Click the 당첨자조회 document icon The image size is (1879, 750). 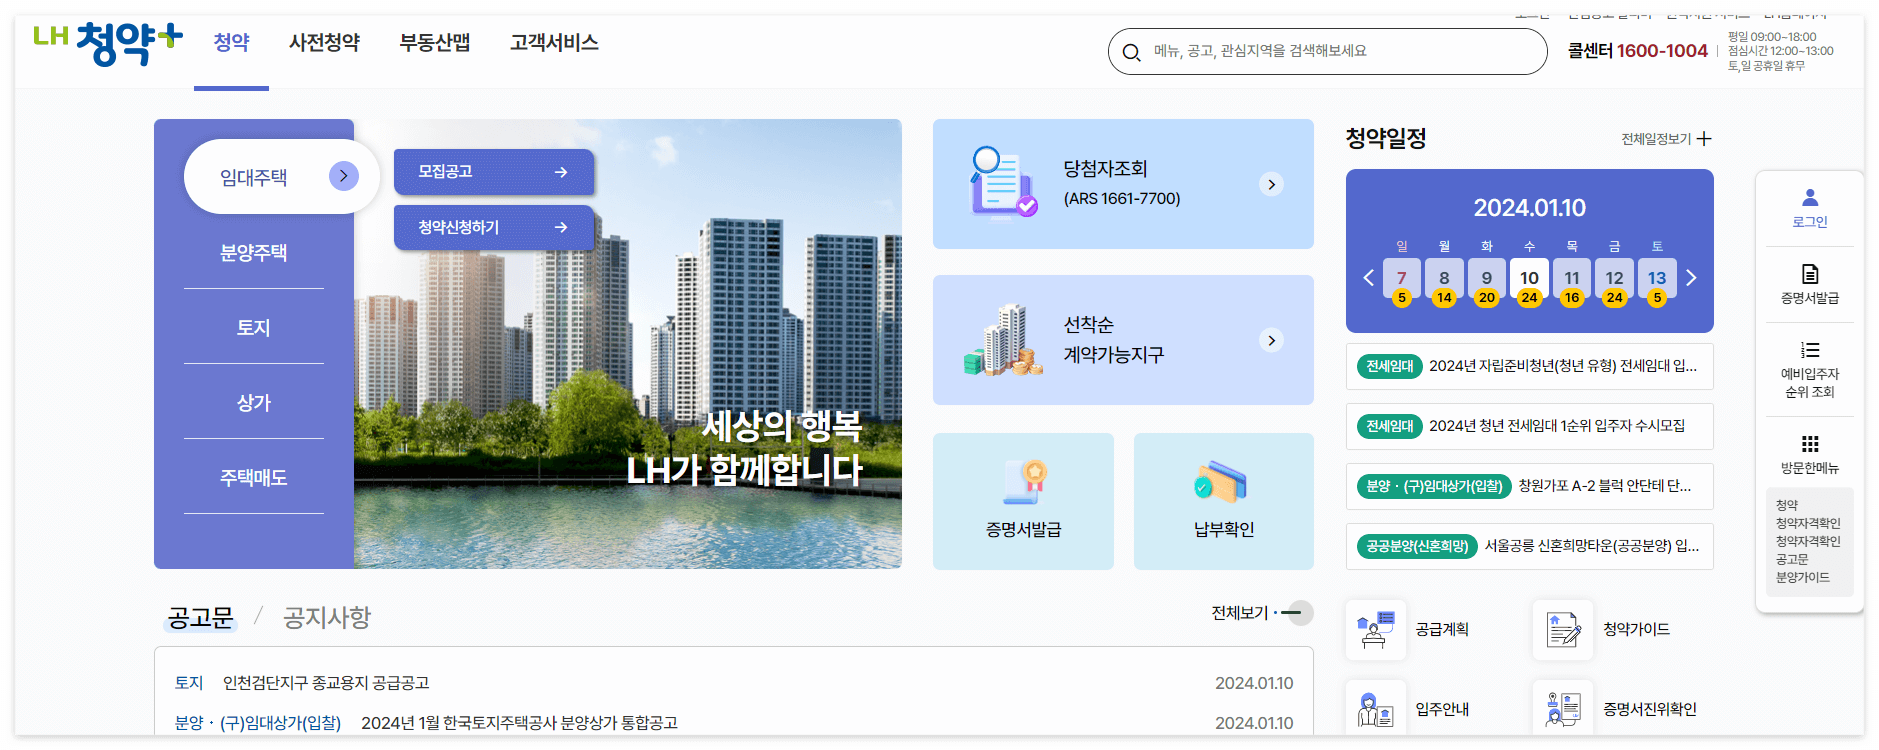[1002, 182]
